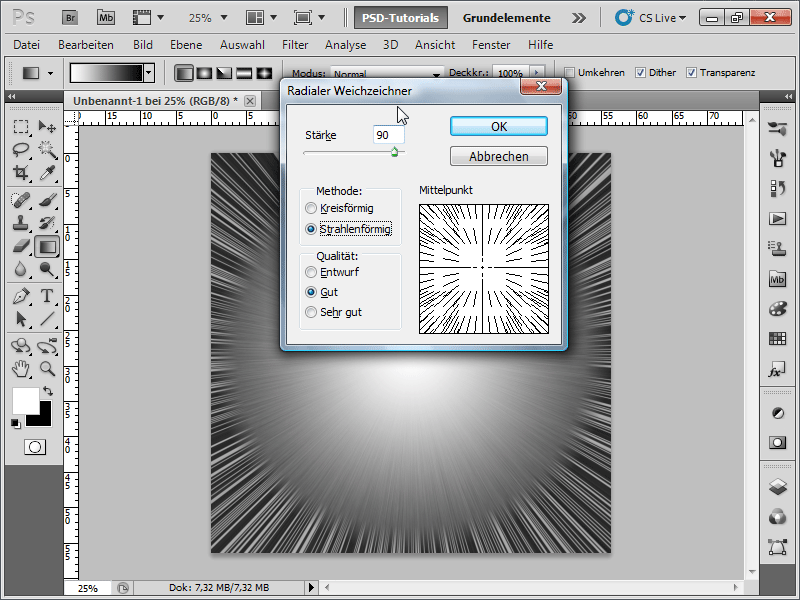Toggle the Dither checkbox

pos(640,72)
